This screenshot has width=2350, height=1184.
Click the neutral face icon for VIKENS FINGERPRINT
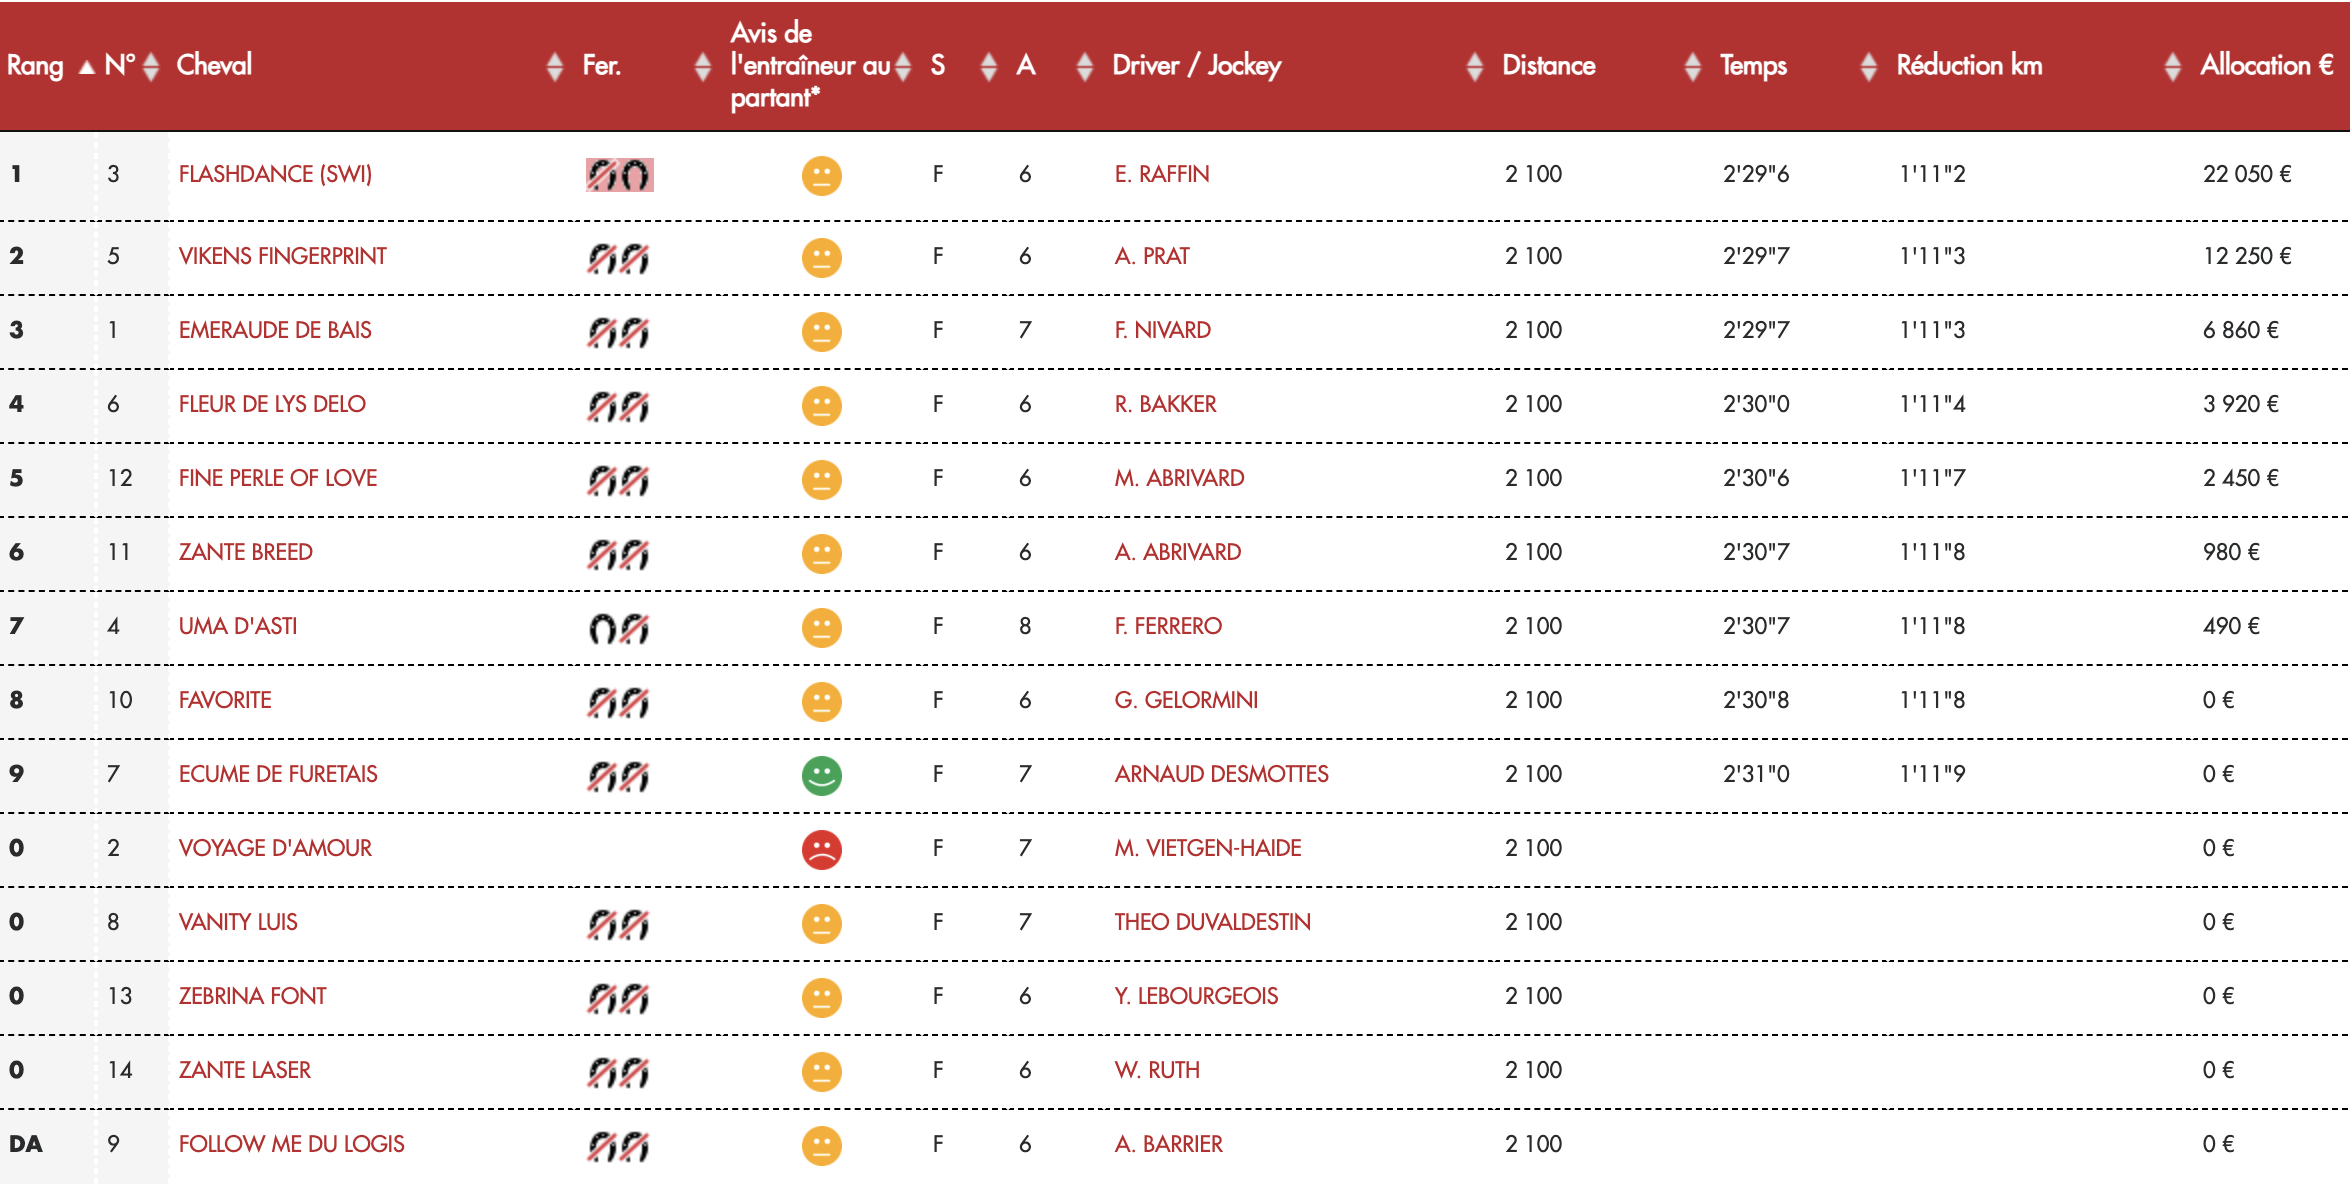coord(822,258)
